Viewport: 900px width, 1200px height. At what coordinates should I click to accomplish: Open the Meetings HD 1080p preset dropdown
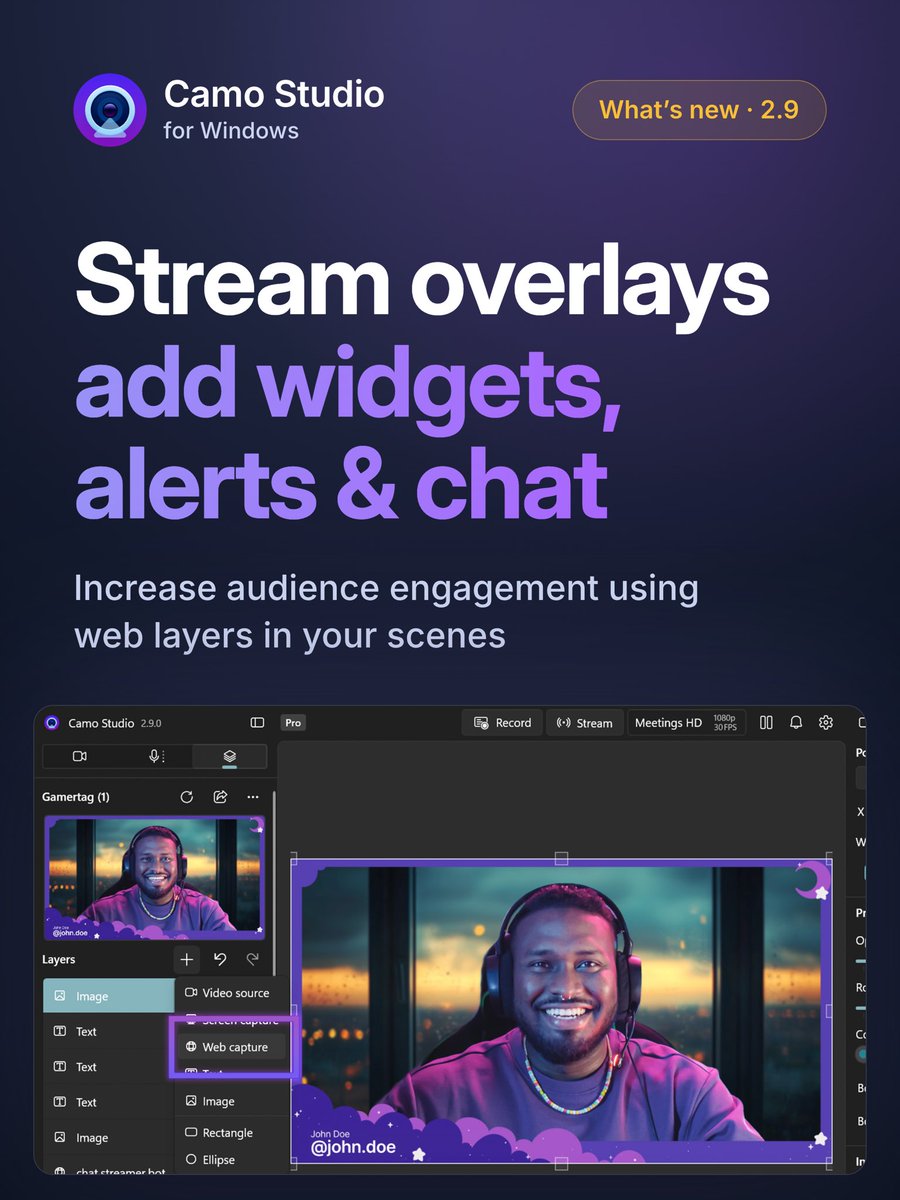(686, 723)
